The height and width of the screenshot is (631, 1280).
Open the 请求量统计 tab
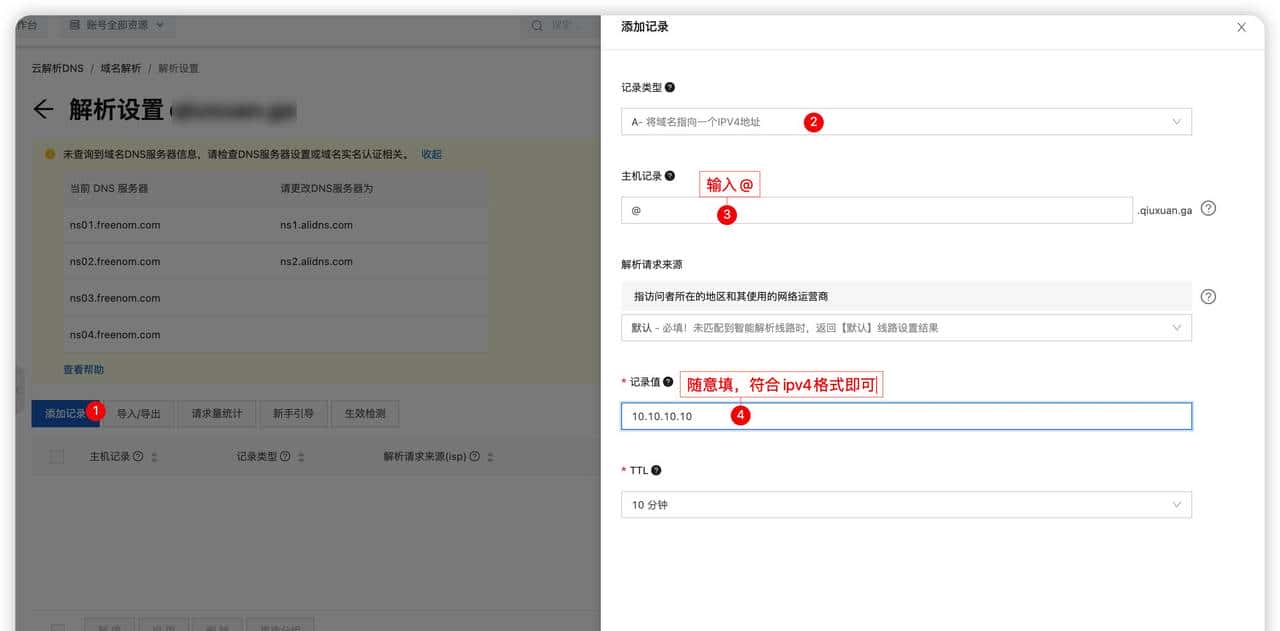216,413
